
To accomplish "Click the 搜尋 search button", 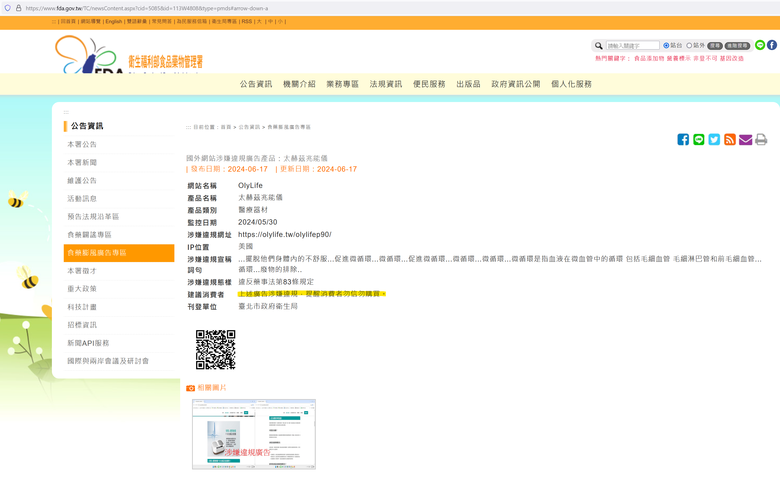I will [715, 45].
